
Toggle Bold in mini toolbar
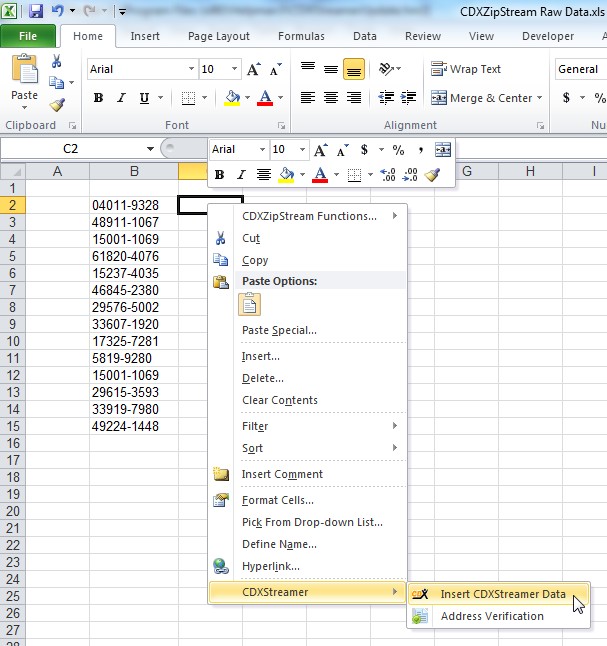(x=219, y=175)
